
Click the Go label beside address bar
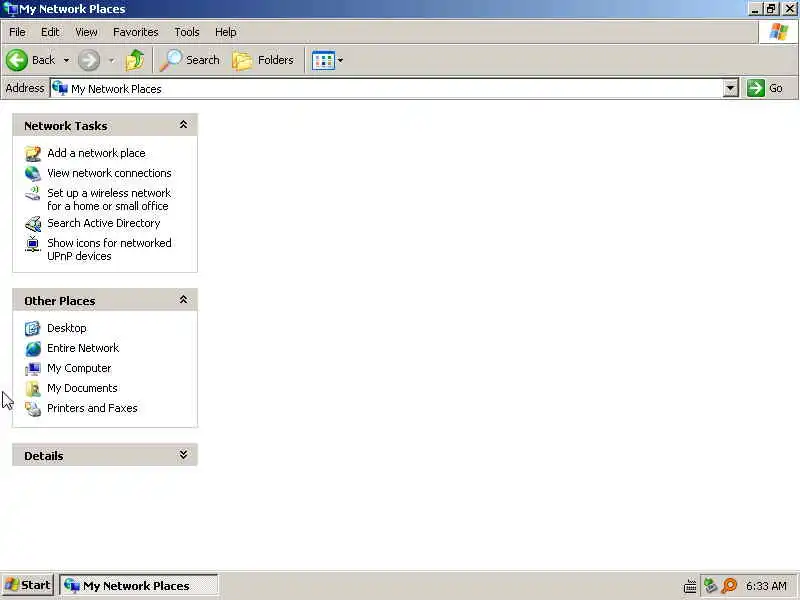[776, 88]
